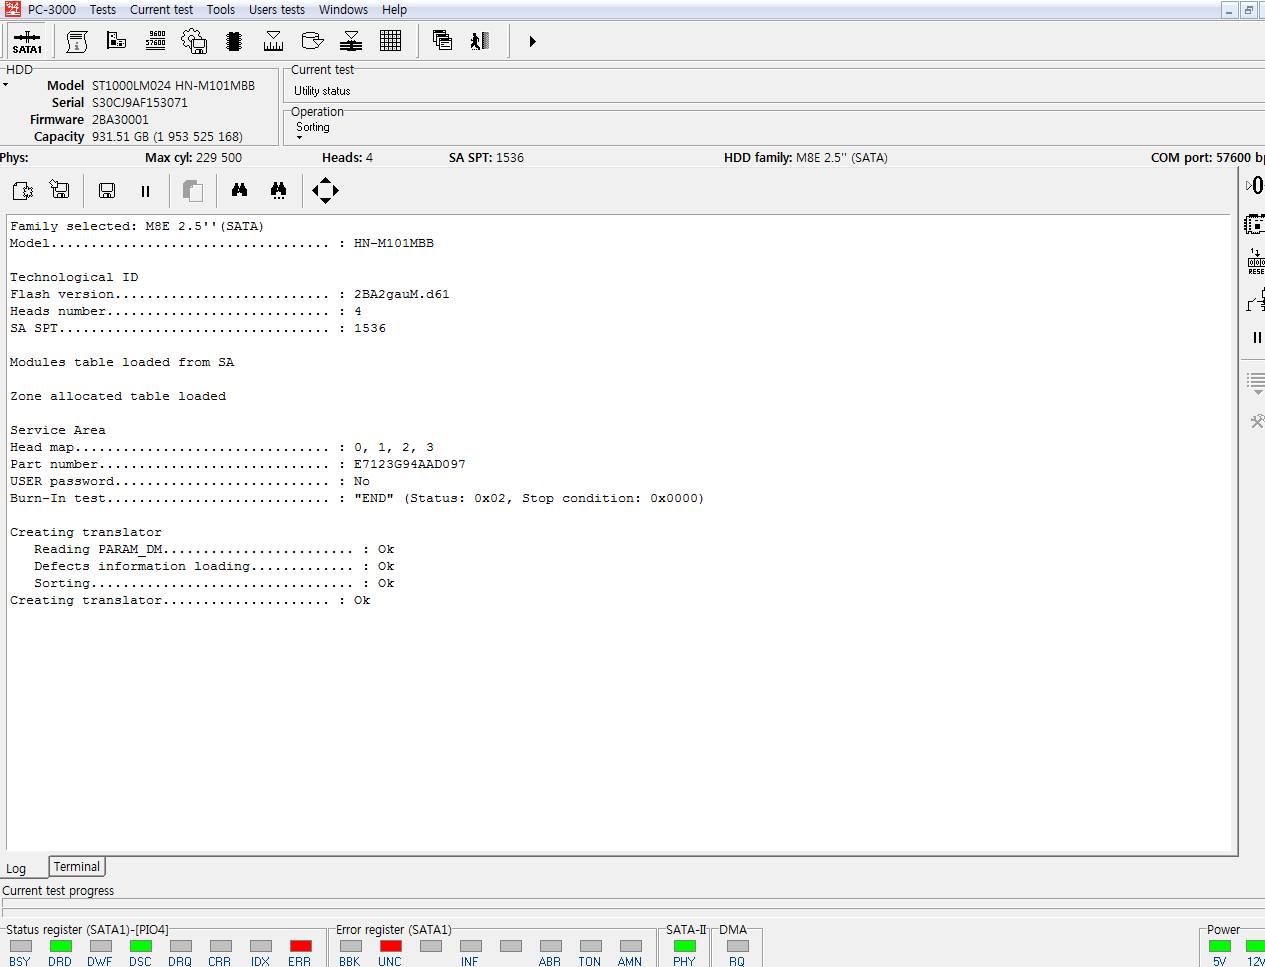Expand the HDD panel dropdown arrow
1265x967 pixels.
pyautogui.click(x=6, y=85)
